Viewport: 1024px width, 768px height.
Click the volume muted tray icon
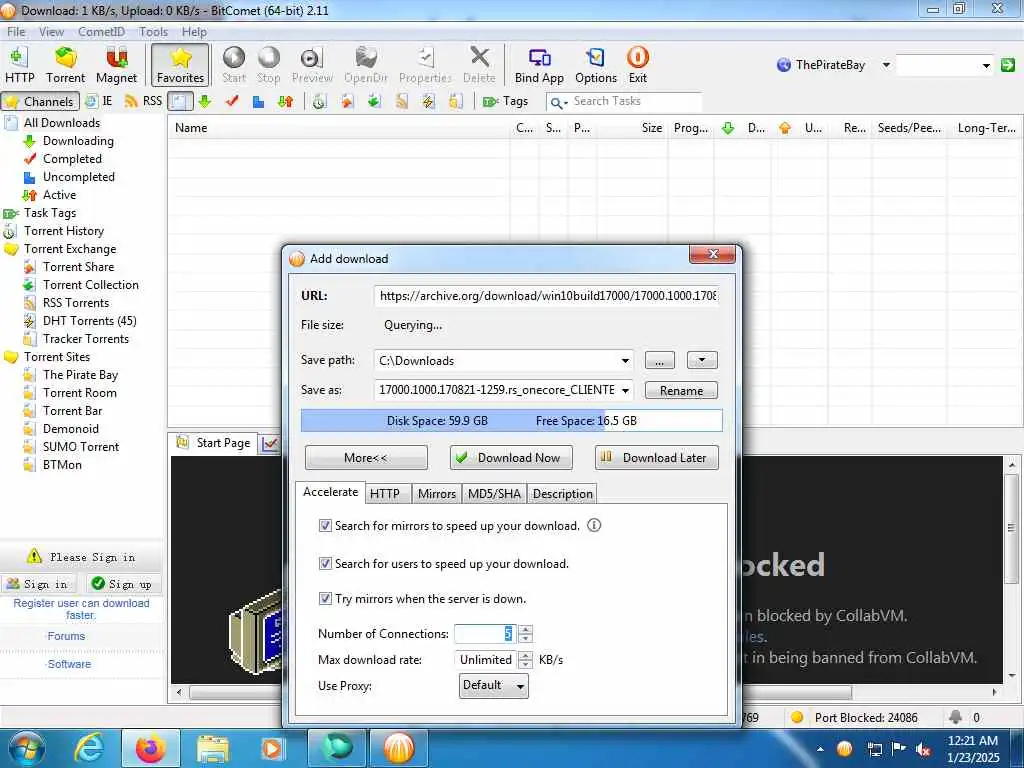[923, 749]
